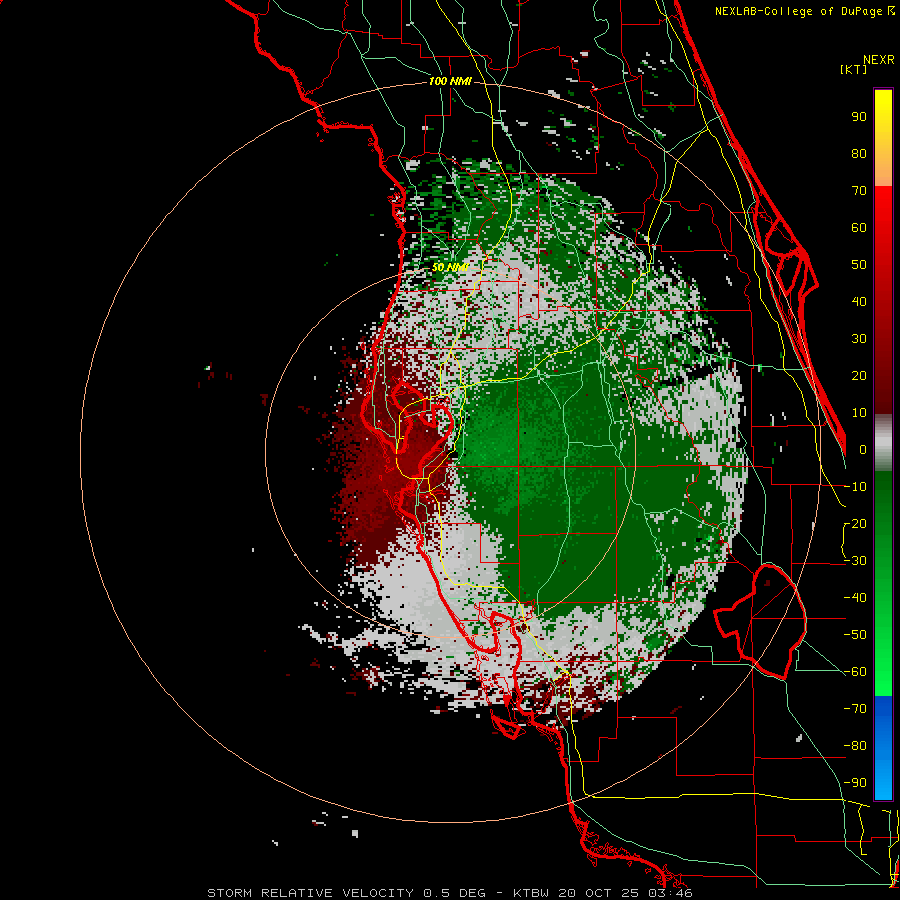Click the -50 value on velocity scale

[855, 635]
